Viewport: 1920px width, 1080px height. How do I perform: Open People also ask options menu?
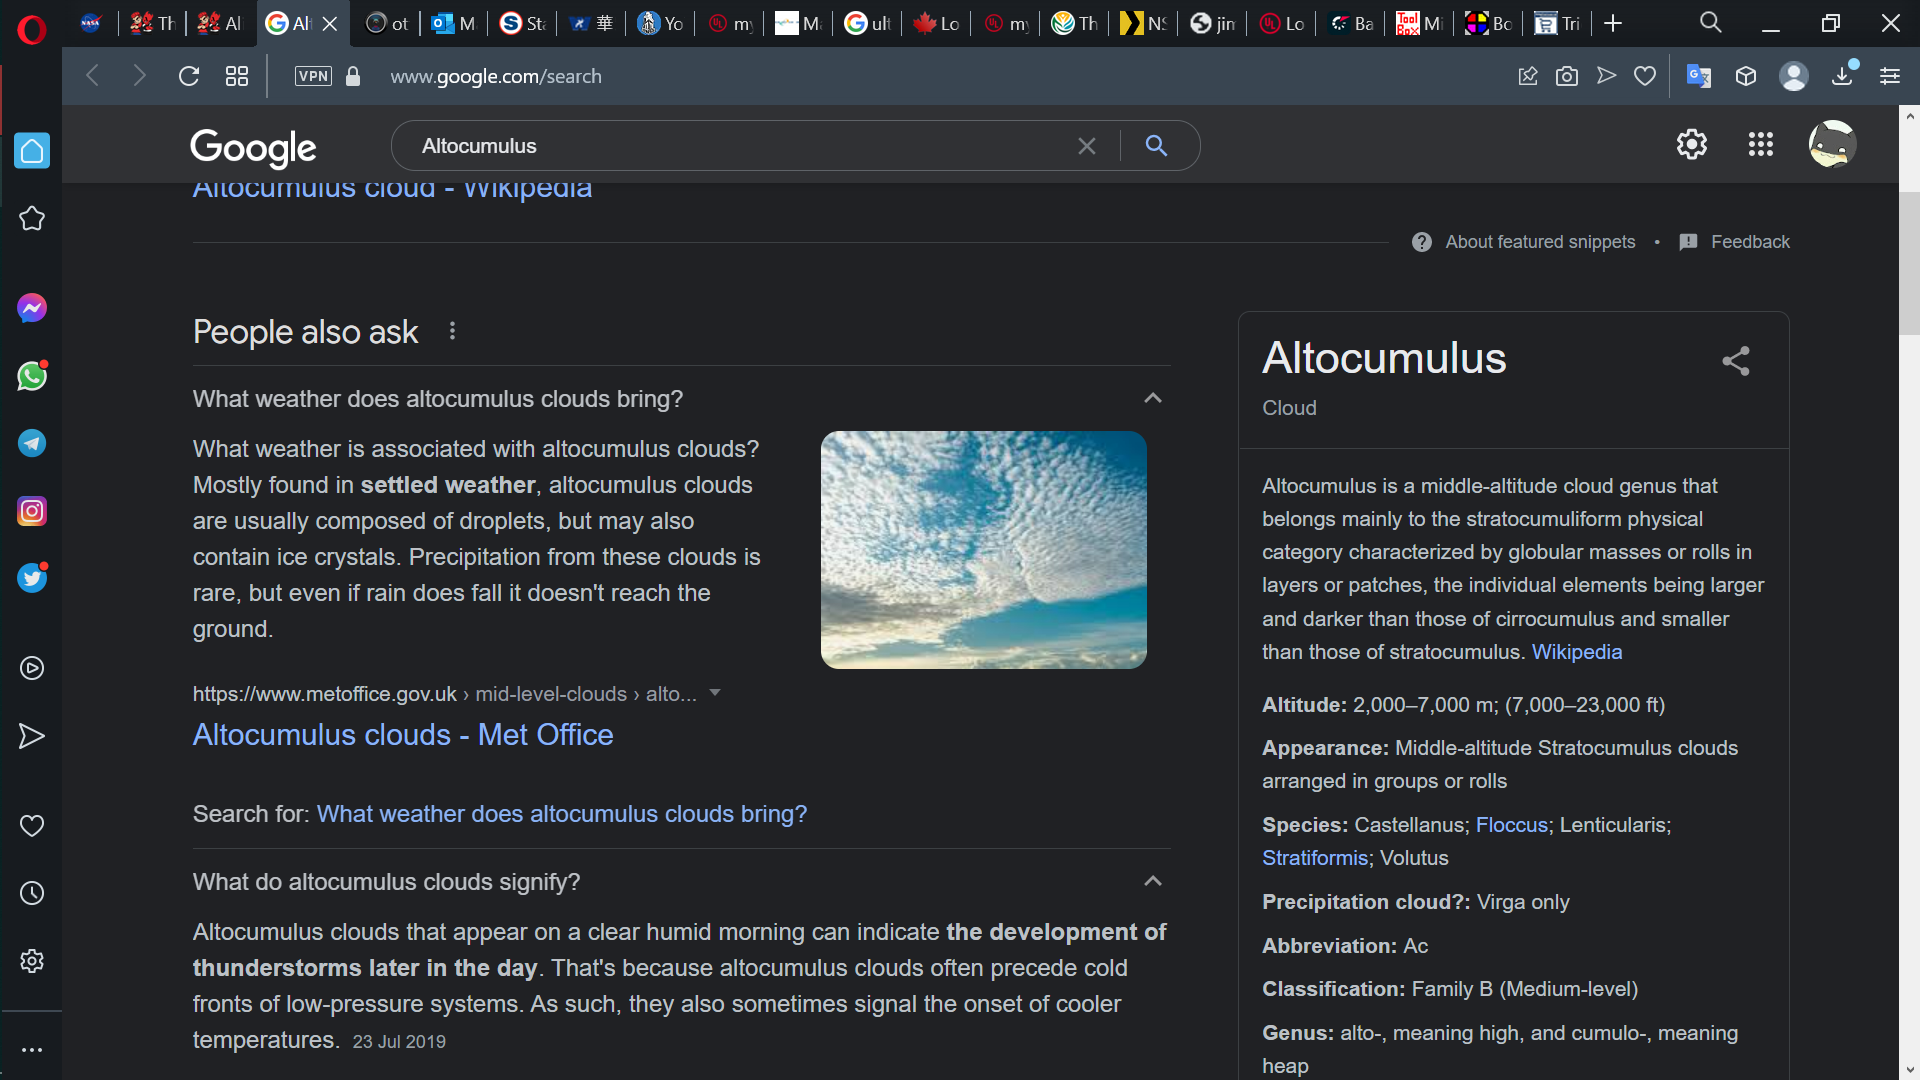(x=453, y=331)
